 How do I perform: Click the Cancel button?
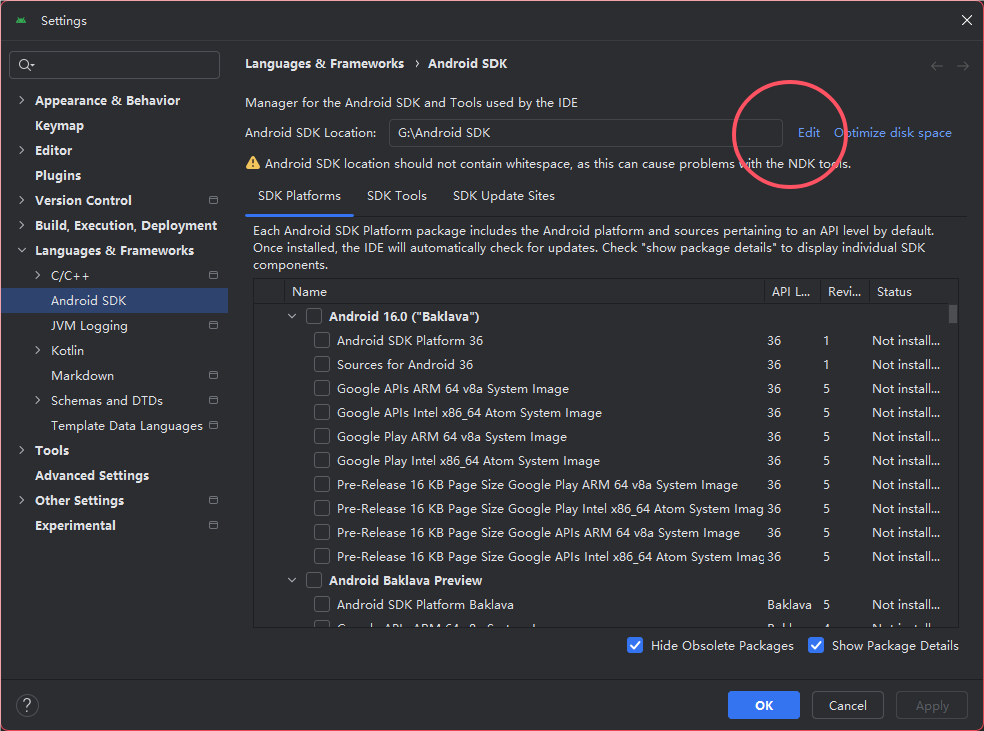tap(848, 705)
